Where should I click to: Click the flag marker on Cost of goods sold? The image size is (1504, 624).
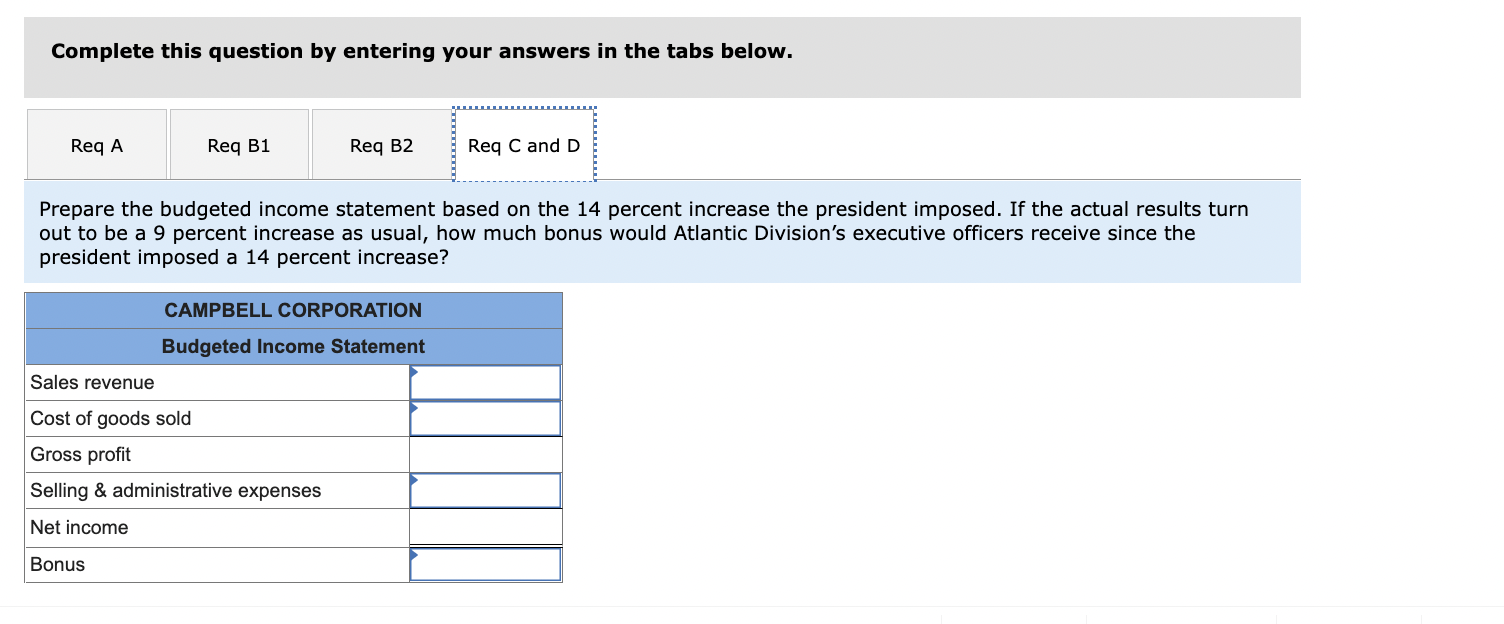(x=412, y=408)
